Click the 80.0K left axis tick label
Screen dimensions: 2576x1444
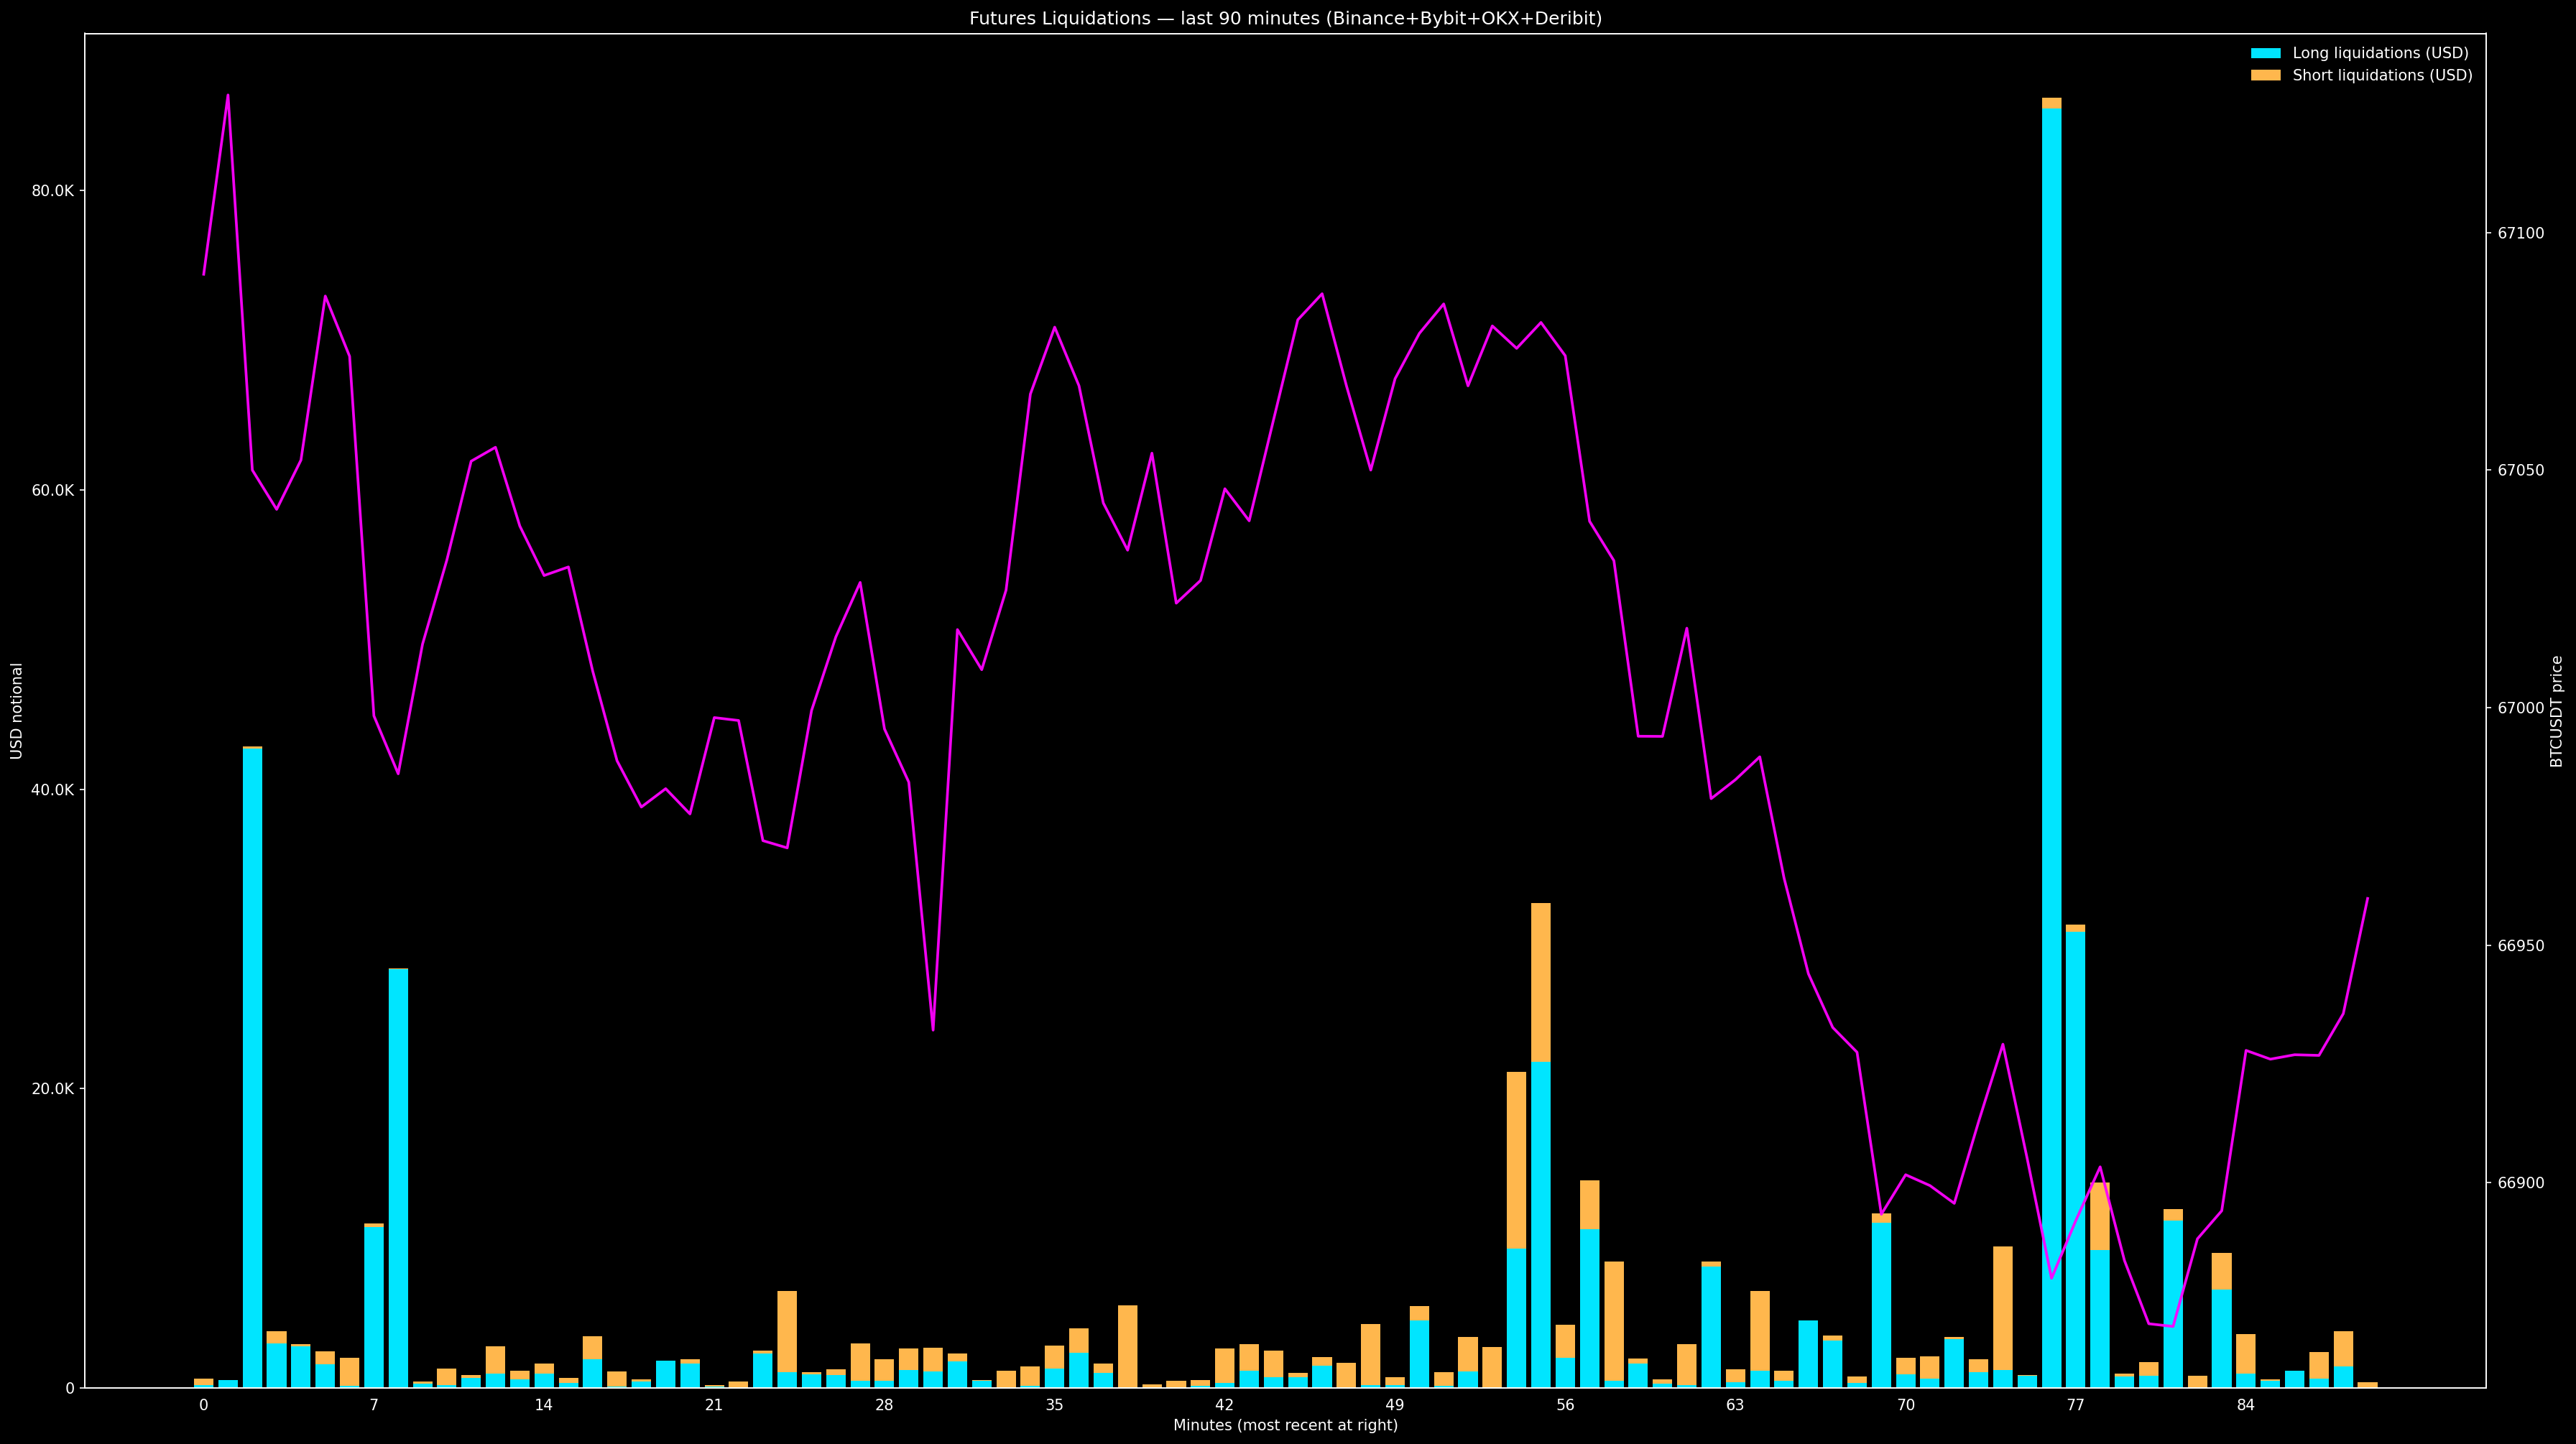(x=53, y=191)
